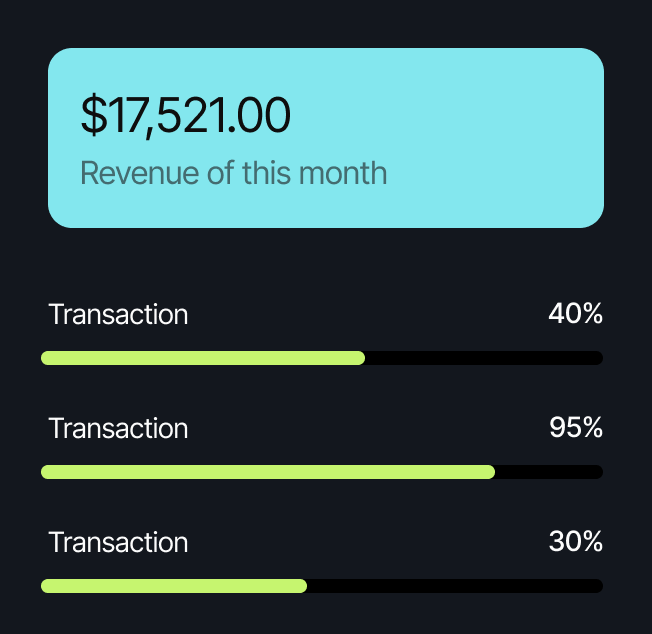
Task: Click the $17,521.00 revenue amount
Action: [x=186, y=115]
